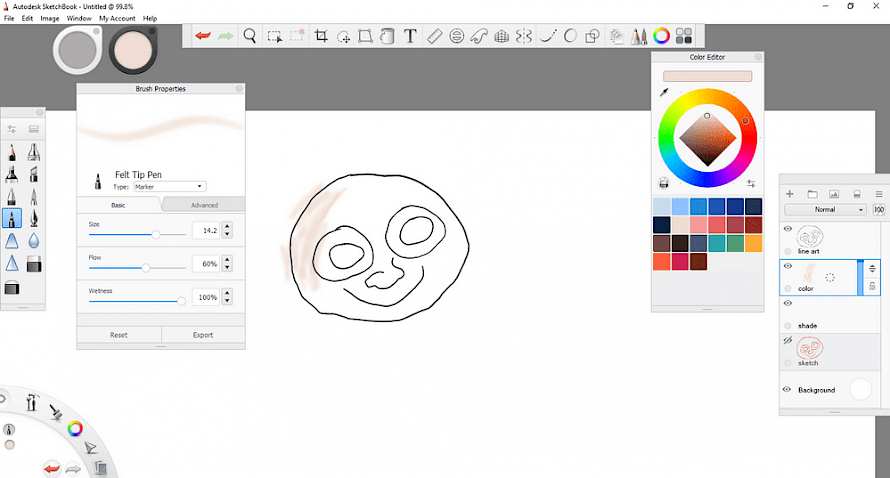Show the hidden sketch layer
This screenshot has width=890, height=478.
(787, 341)
